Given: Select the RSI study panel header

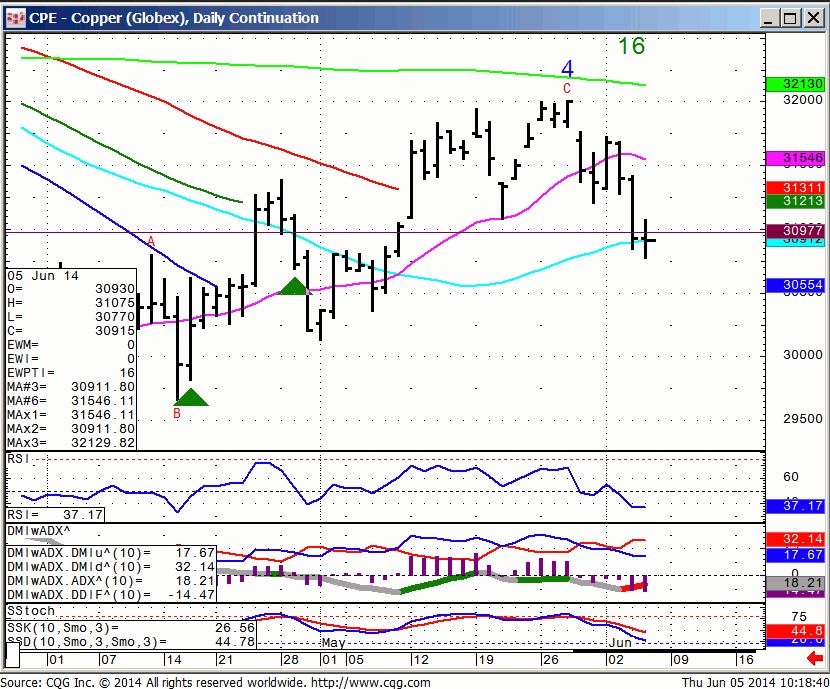Looking at the screenshot, I should [19, 458].
